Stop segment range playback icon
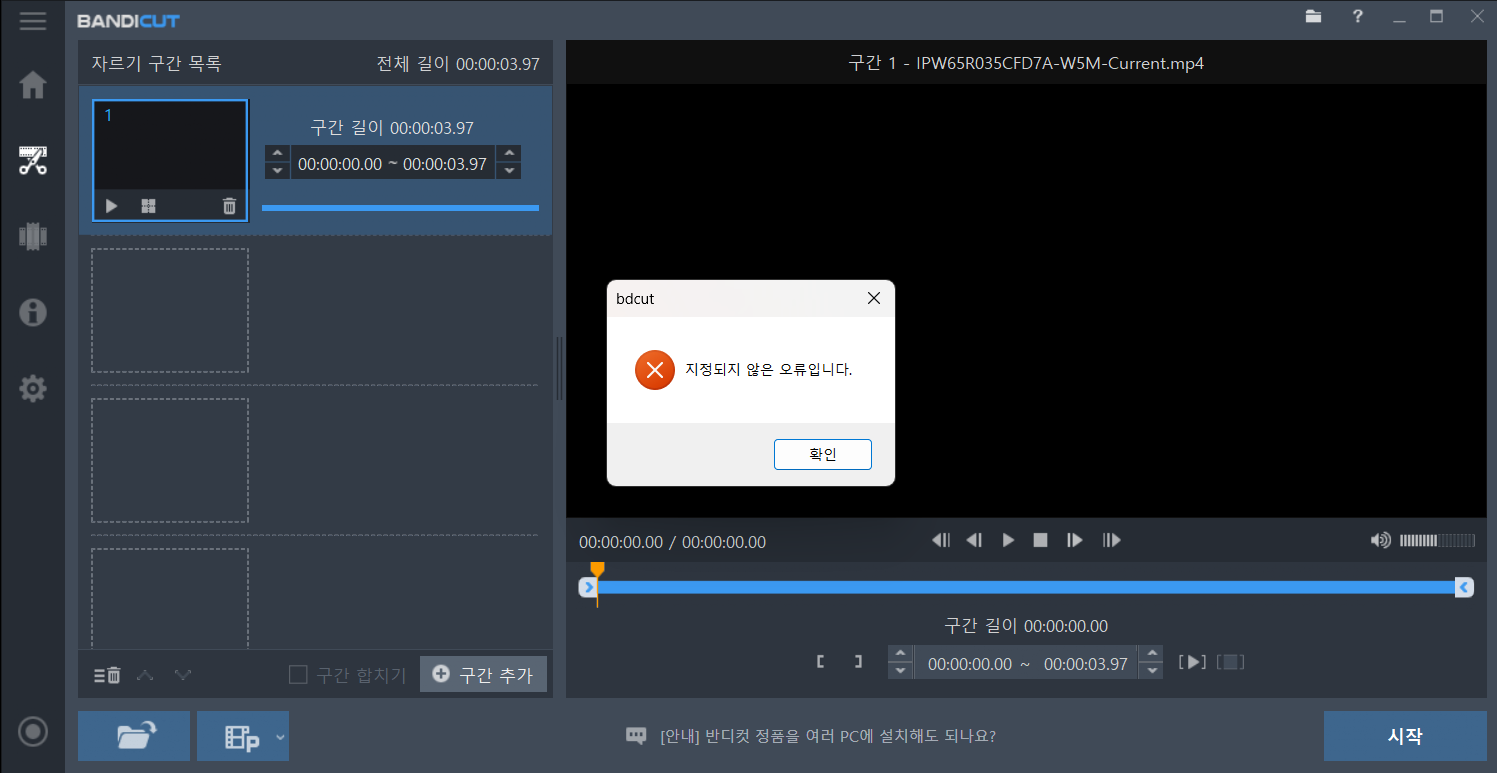1497x773 pixels. tap(1232, 662)
